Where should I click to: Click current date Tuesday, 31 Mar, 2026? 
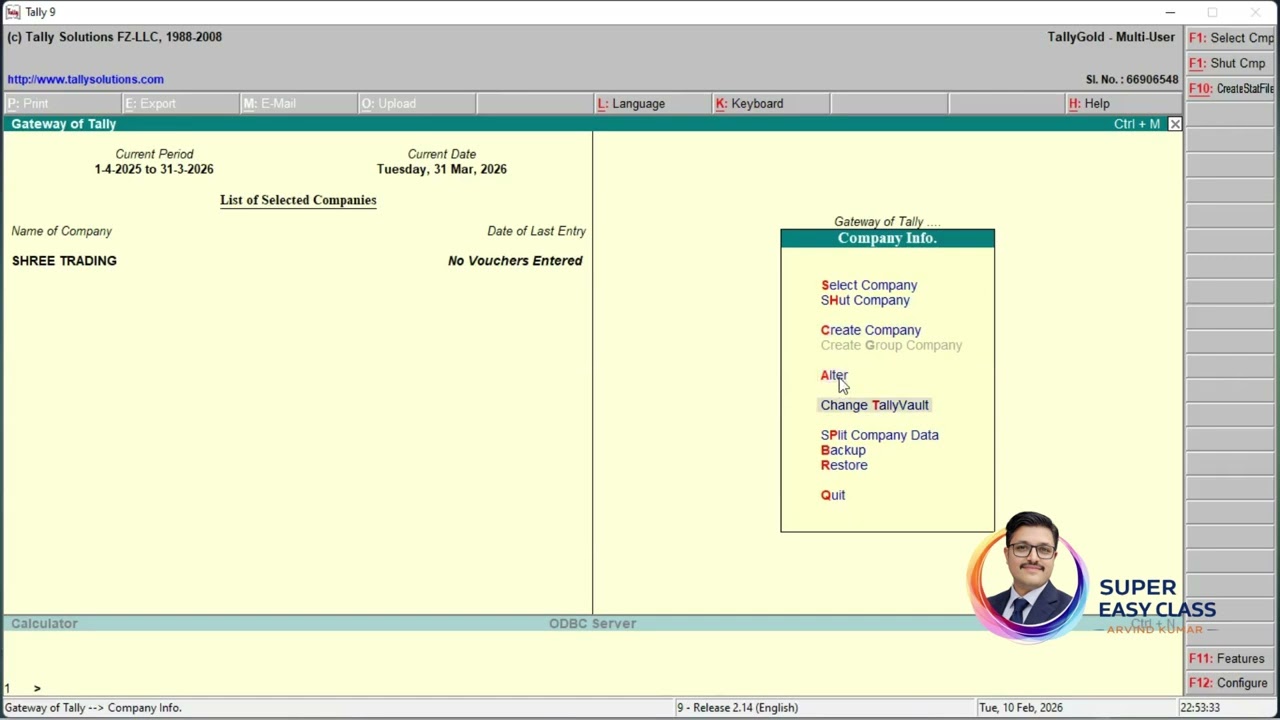(442, 169)
